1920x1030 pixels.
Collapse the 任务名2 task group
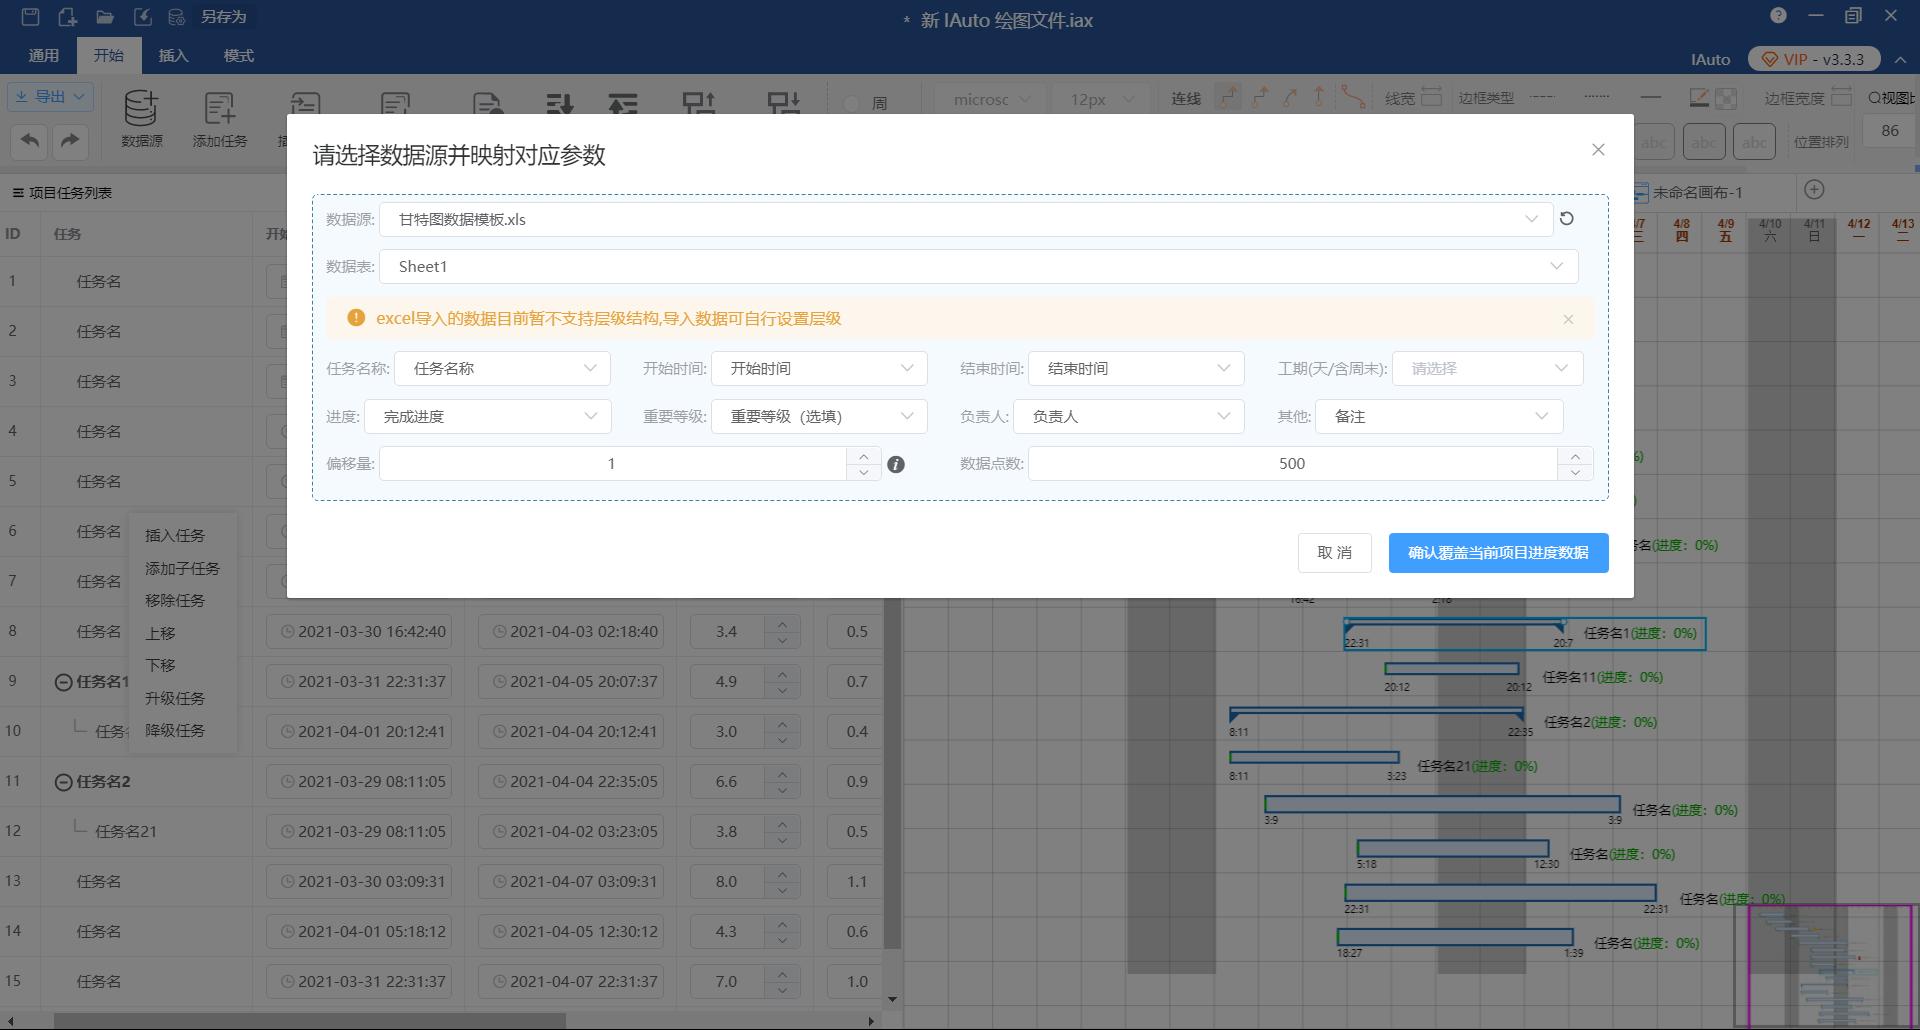(x=63, y=782)
